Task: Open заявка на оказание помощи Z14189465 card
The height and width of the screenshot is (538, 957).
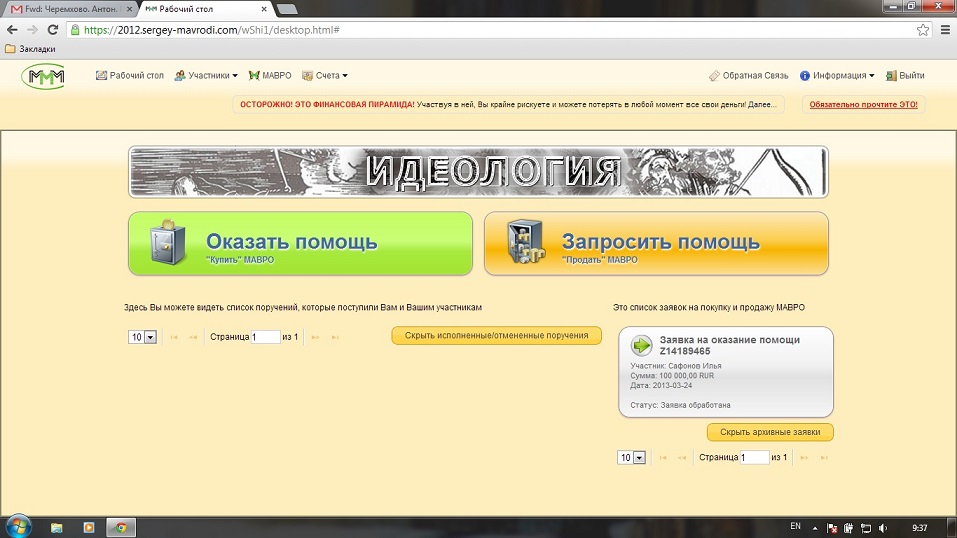Action: pos(726,372)
